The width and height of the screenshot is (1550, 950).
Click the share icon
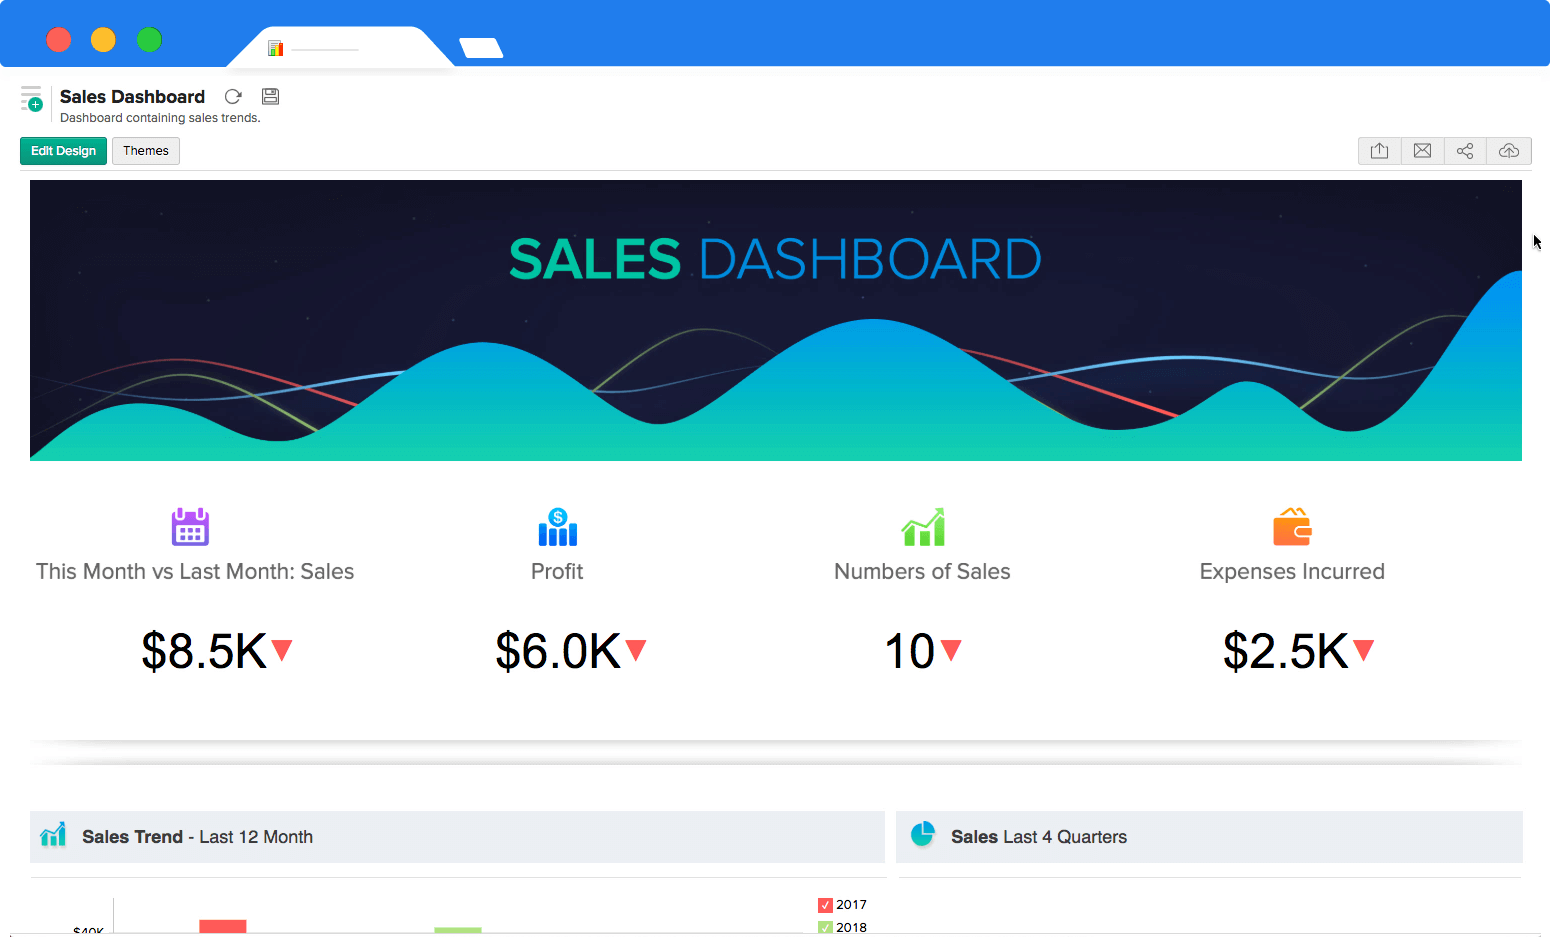1465,151
